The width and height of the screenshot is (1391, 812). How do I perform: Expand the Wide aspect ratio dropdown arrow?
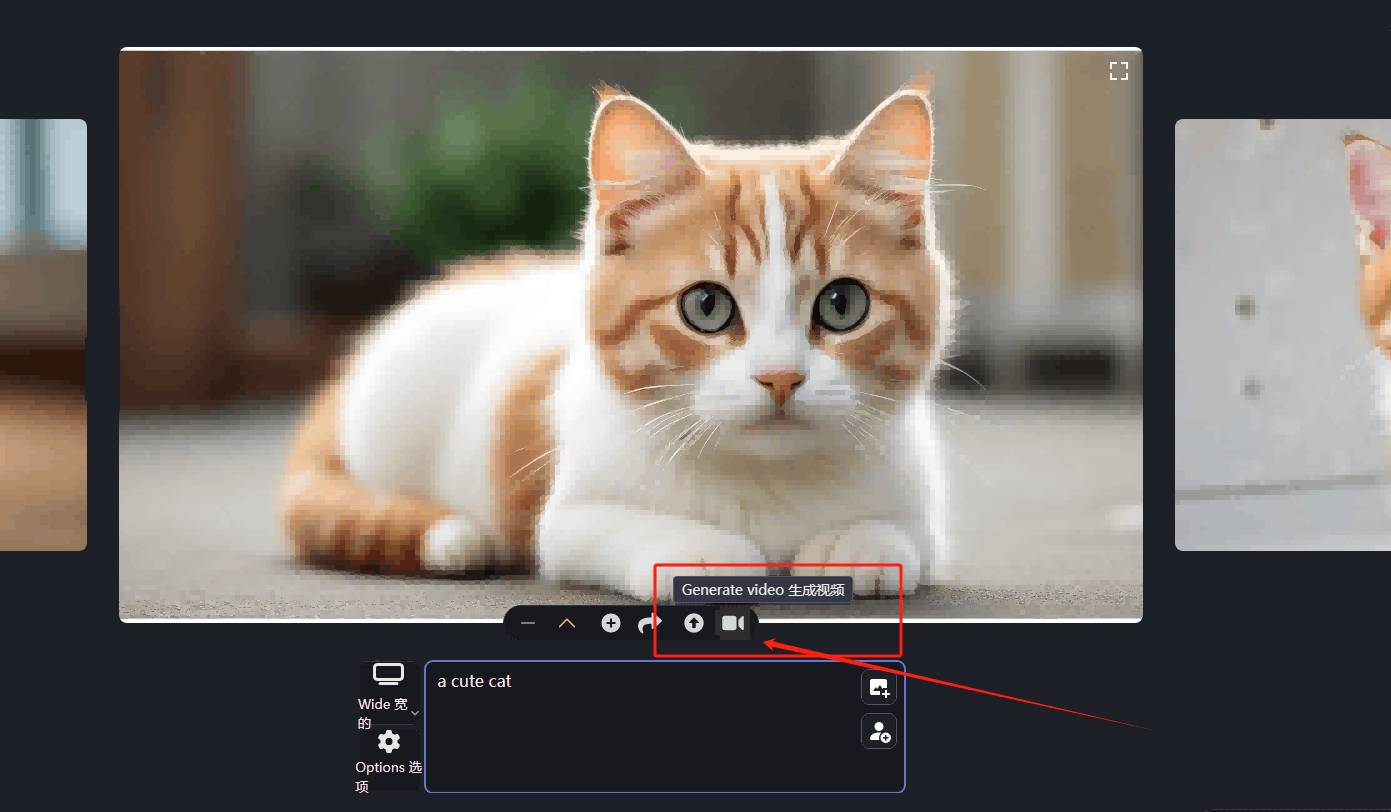pos(415,713)
